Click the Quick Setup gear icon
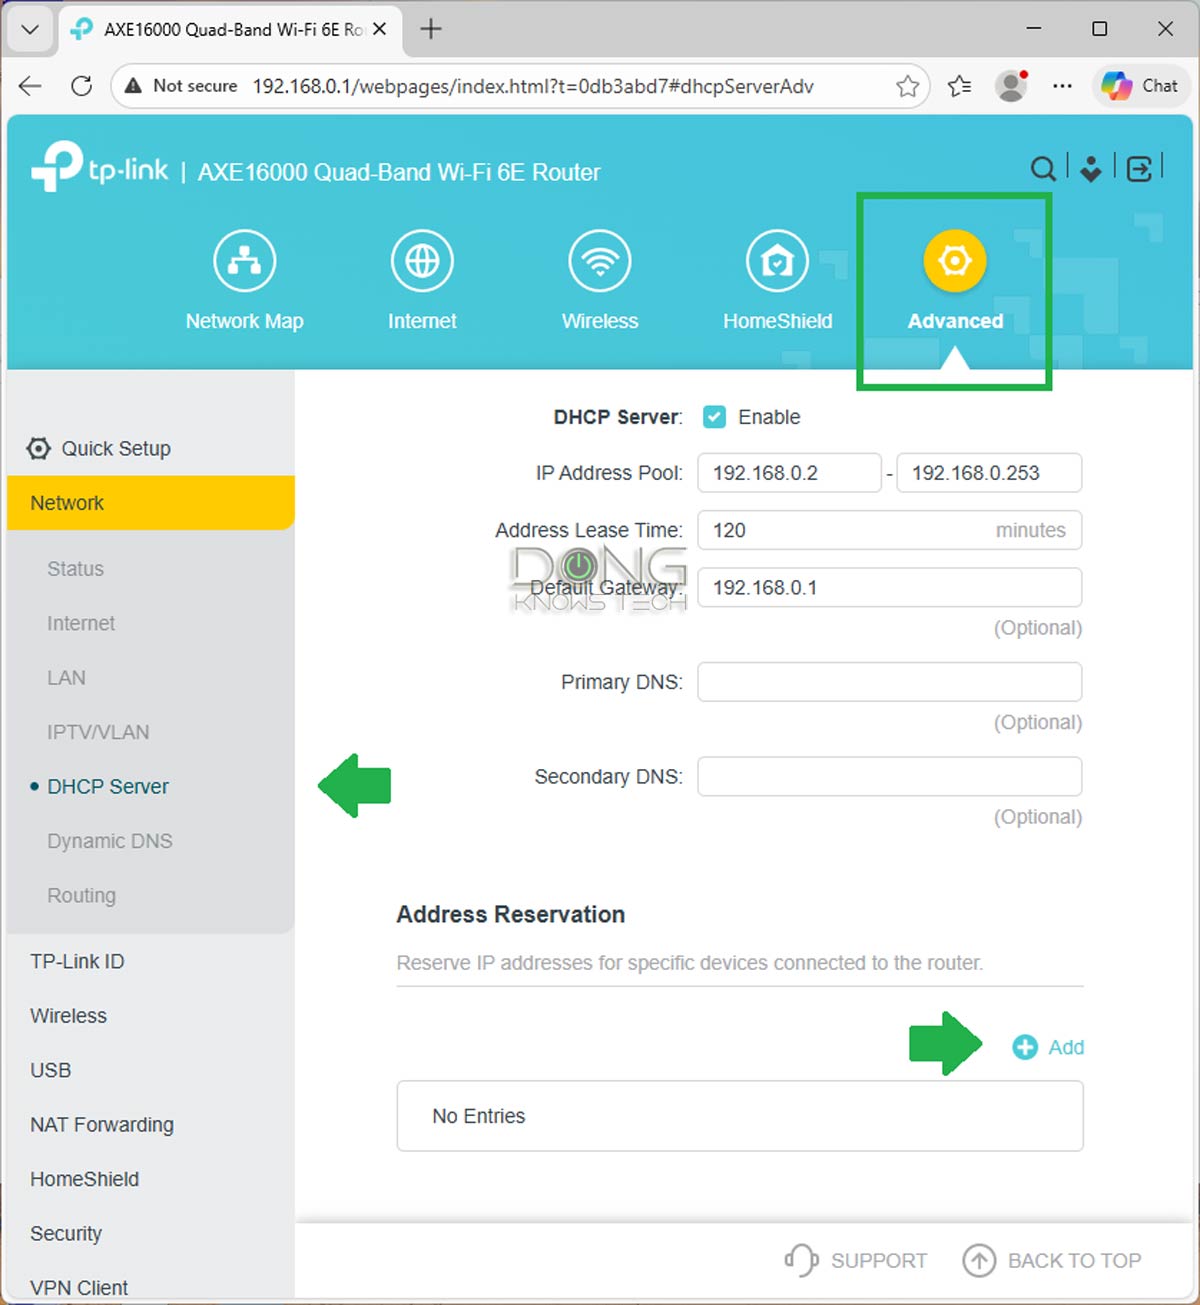1200x1305 pixels. pos(38,448)
